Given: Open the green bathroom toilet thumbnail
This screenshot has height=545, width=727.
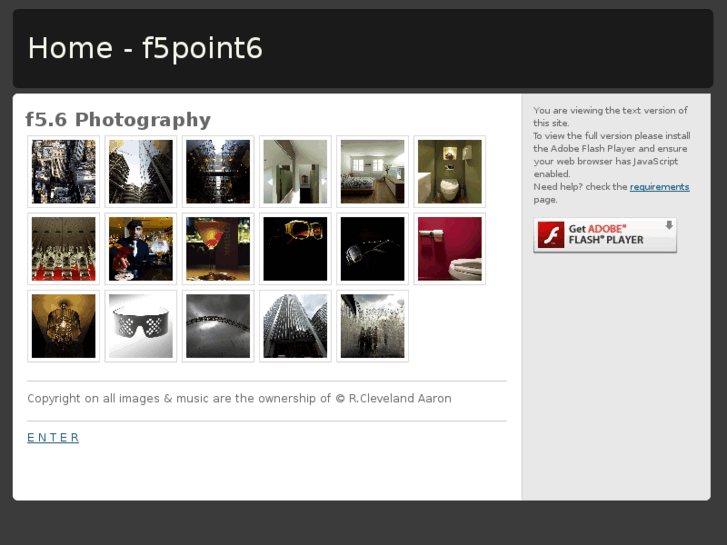Looking at the screenshot, I should pyautogui.click(x=449, y=171).
